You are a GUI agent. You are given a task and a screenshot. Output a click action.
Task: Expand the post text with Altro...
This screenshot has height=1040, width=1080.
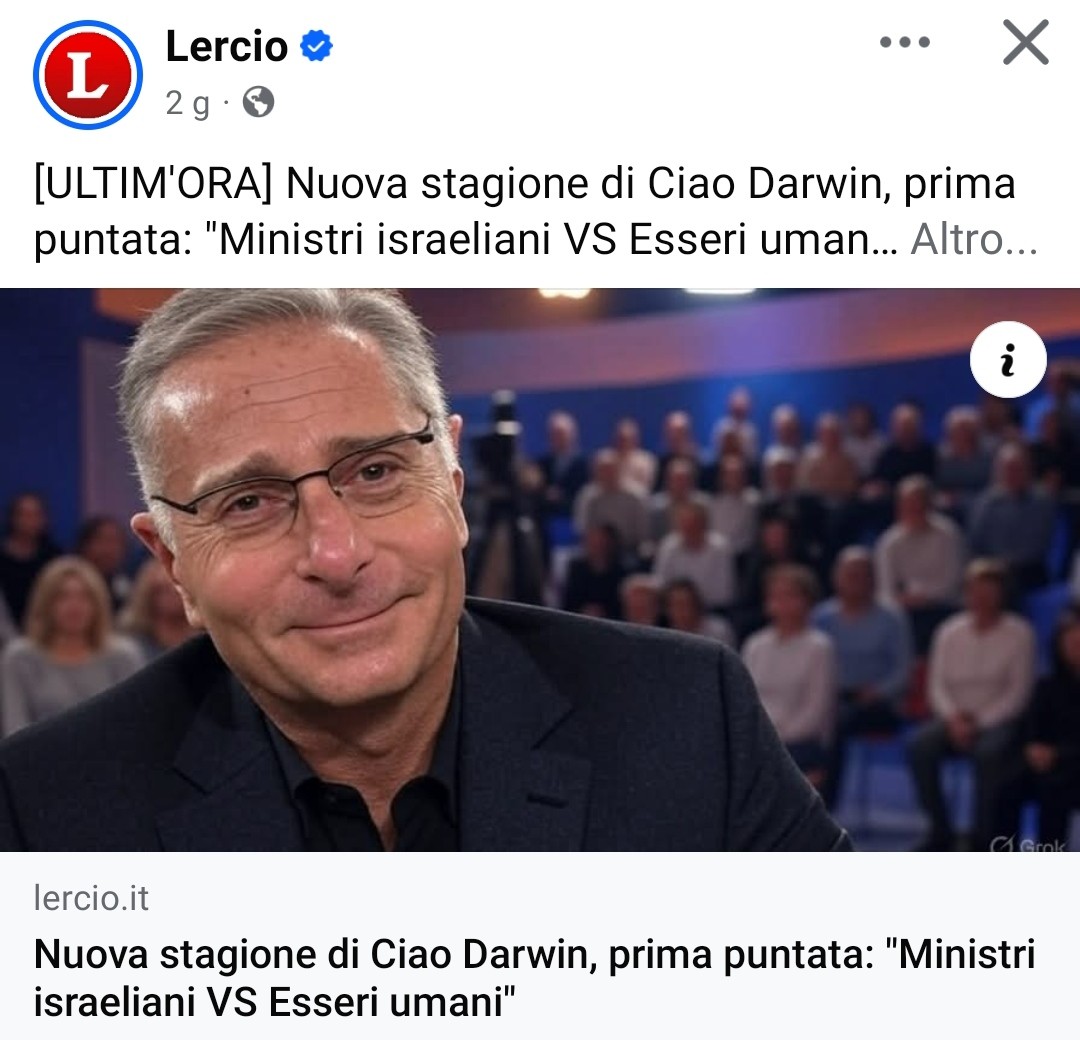(974, 240)
